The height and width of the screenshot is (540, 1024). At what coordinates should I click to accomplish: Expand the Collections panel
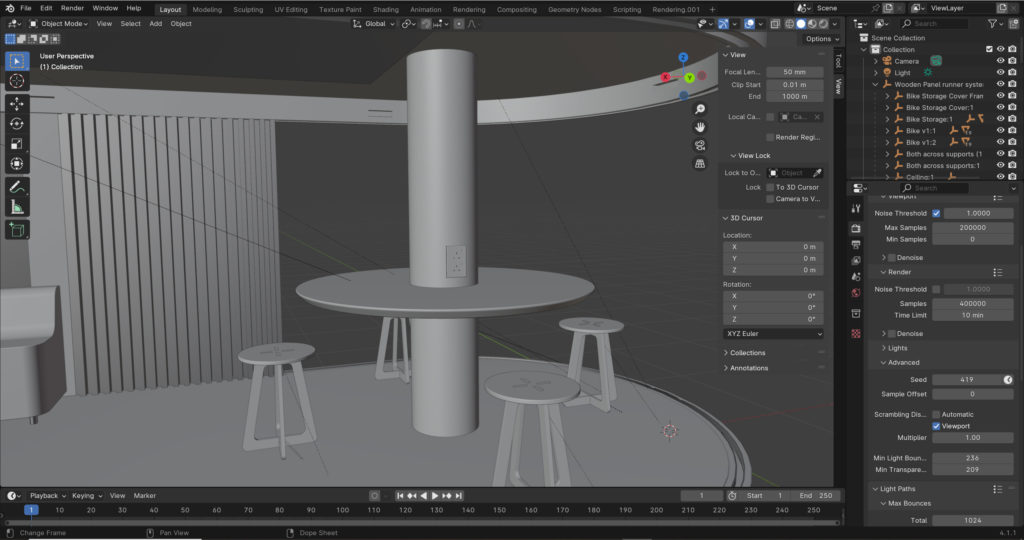(747, 353)
